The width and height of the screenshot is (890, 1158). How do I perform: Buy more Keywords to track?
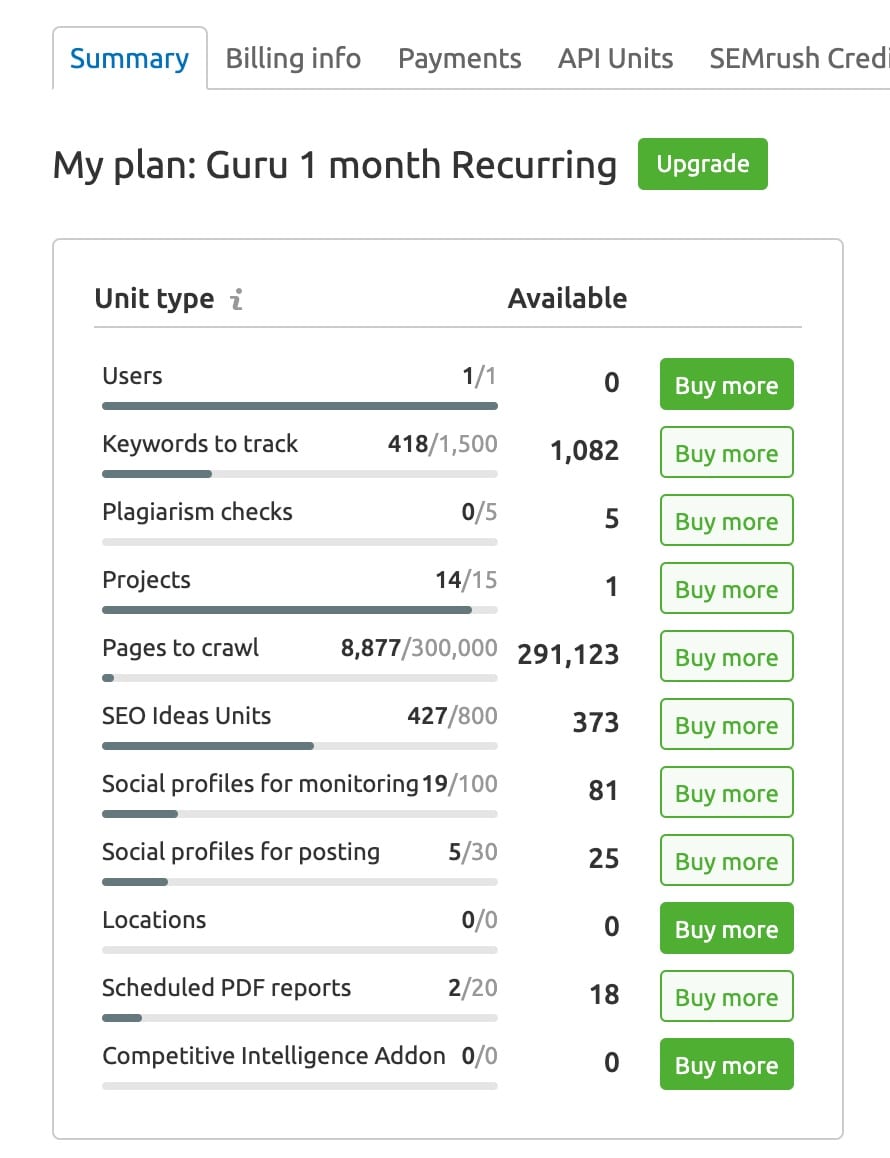[x=726, y=452]
